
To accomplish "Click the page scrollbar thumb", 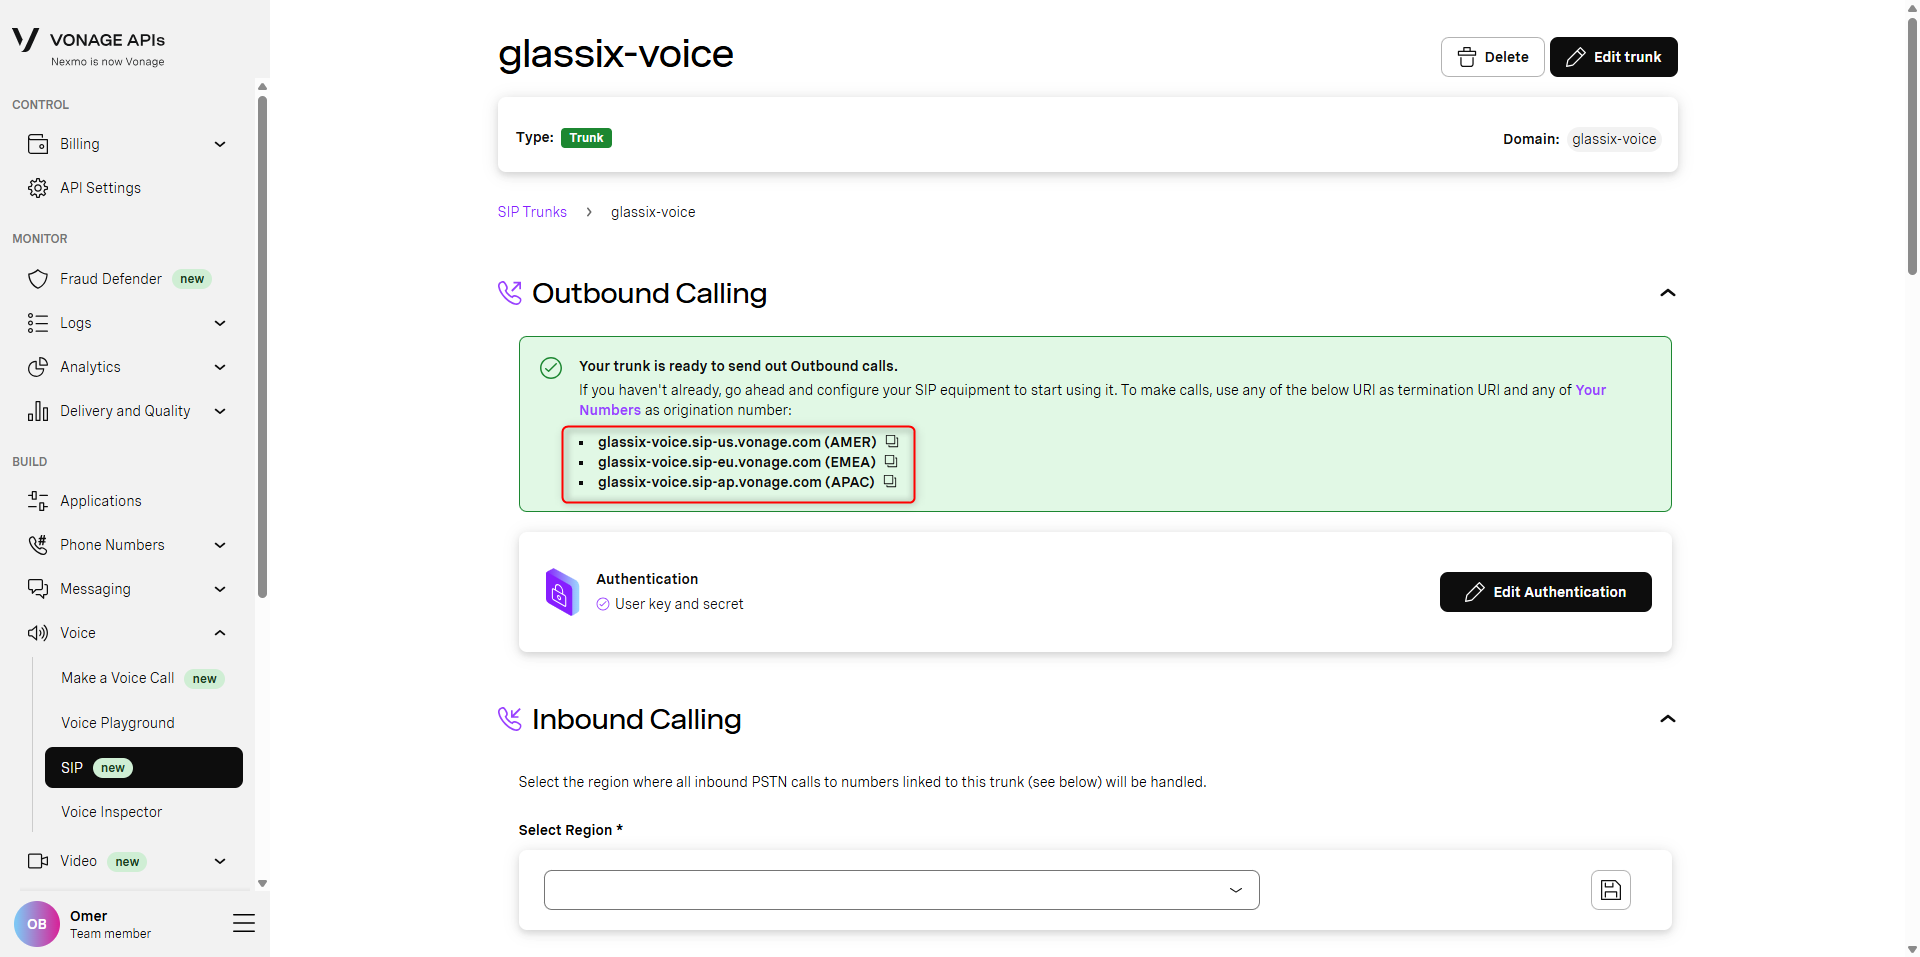I will coord(1912,145).
